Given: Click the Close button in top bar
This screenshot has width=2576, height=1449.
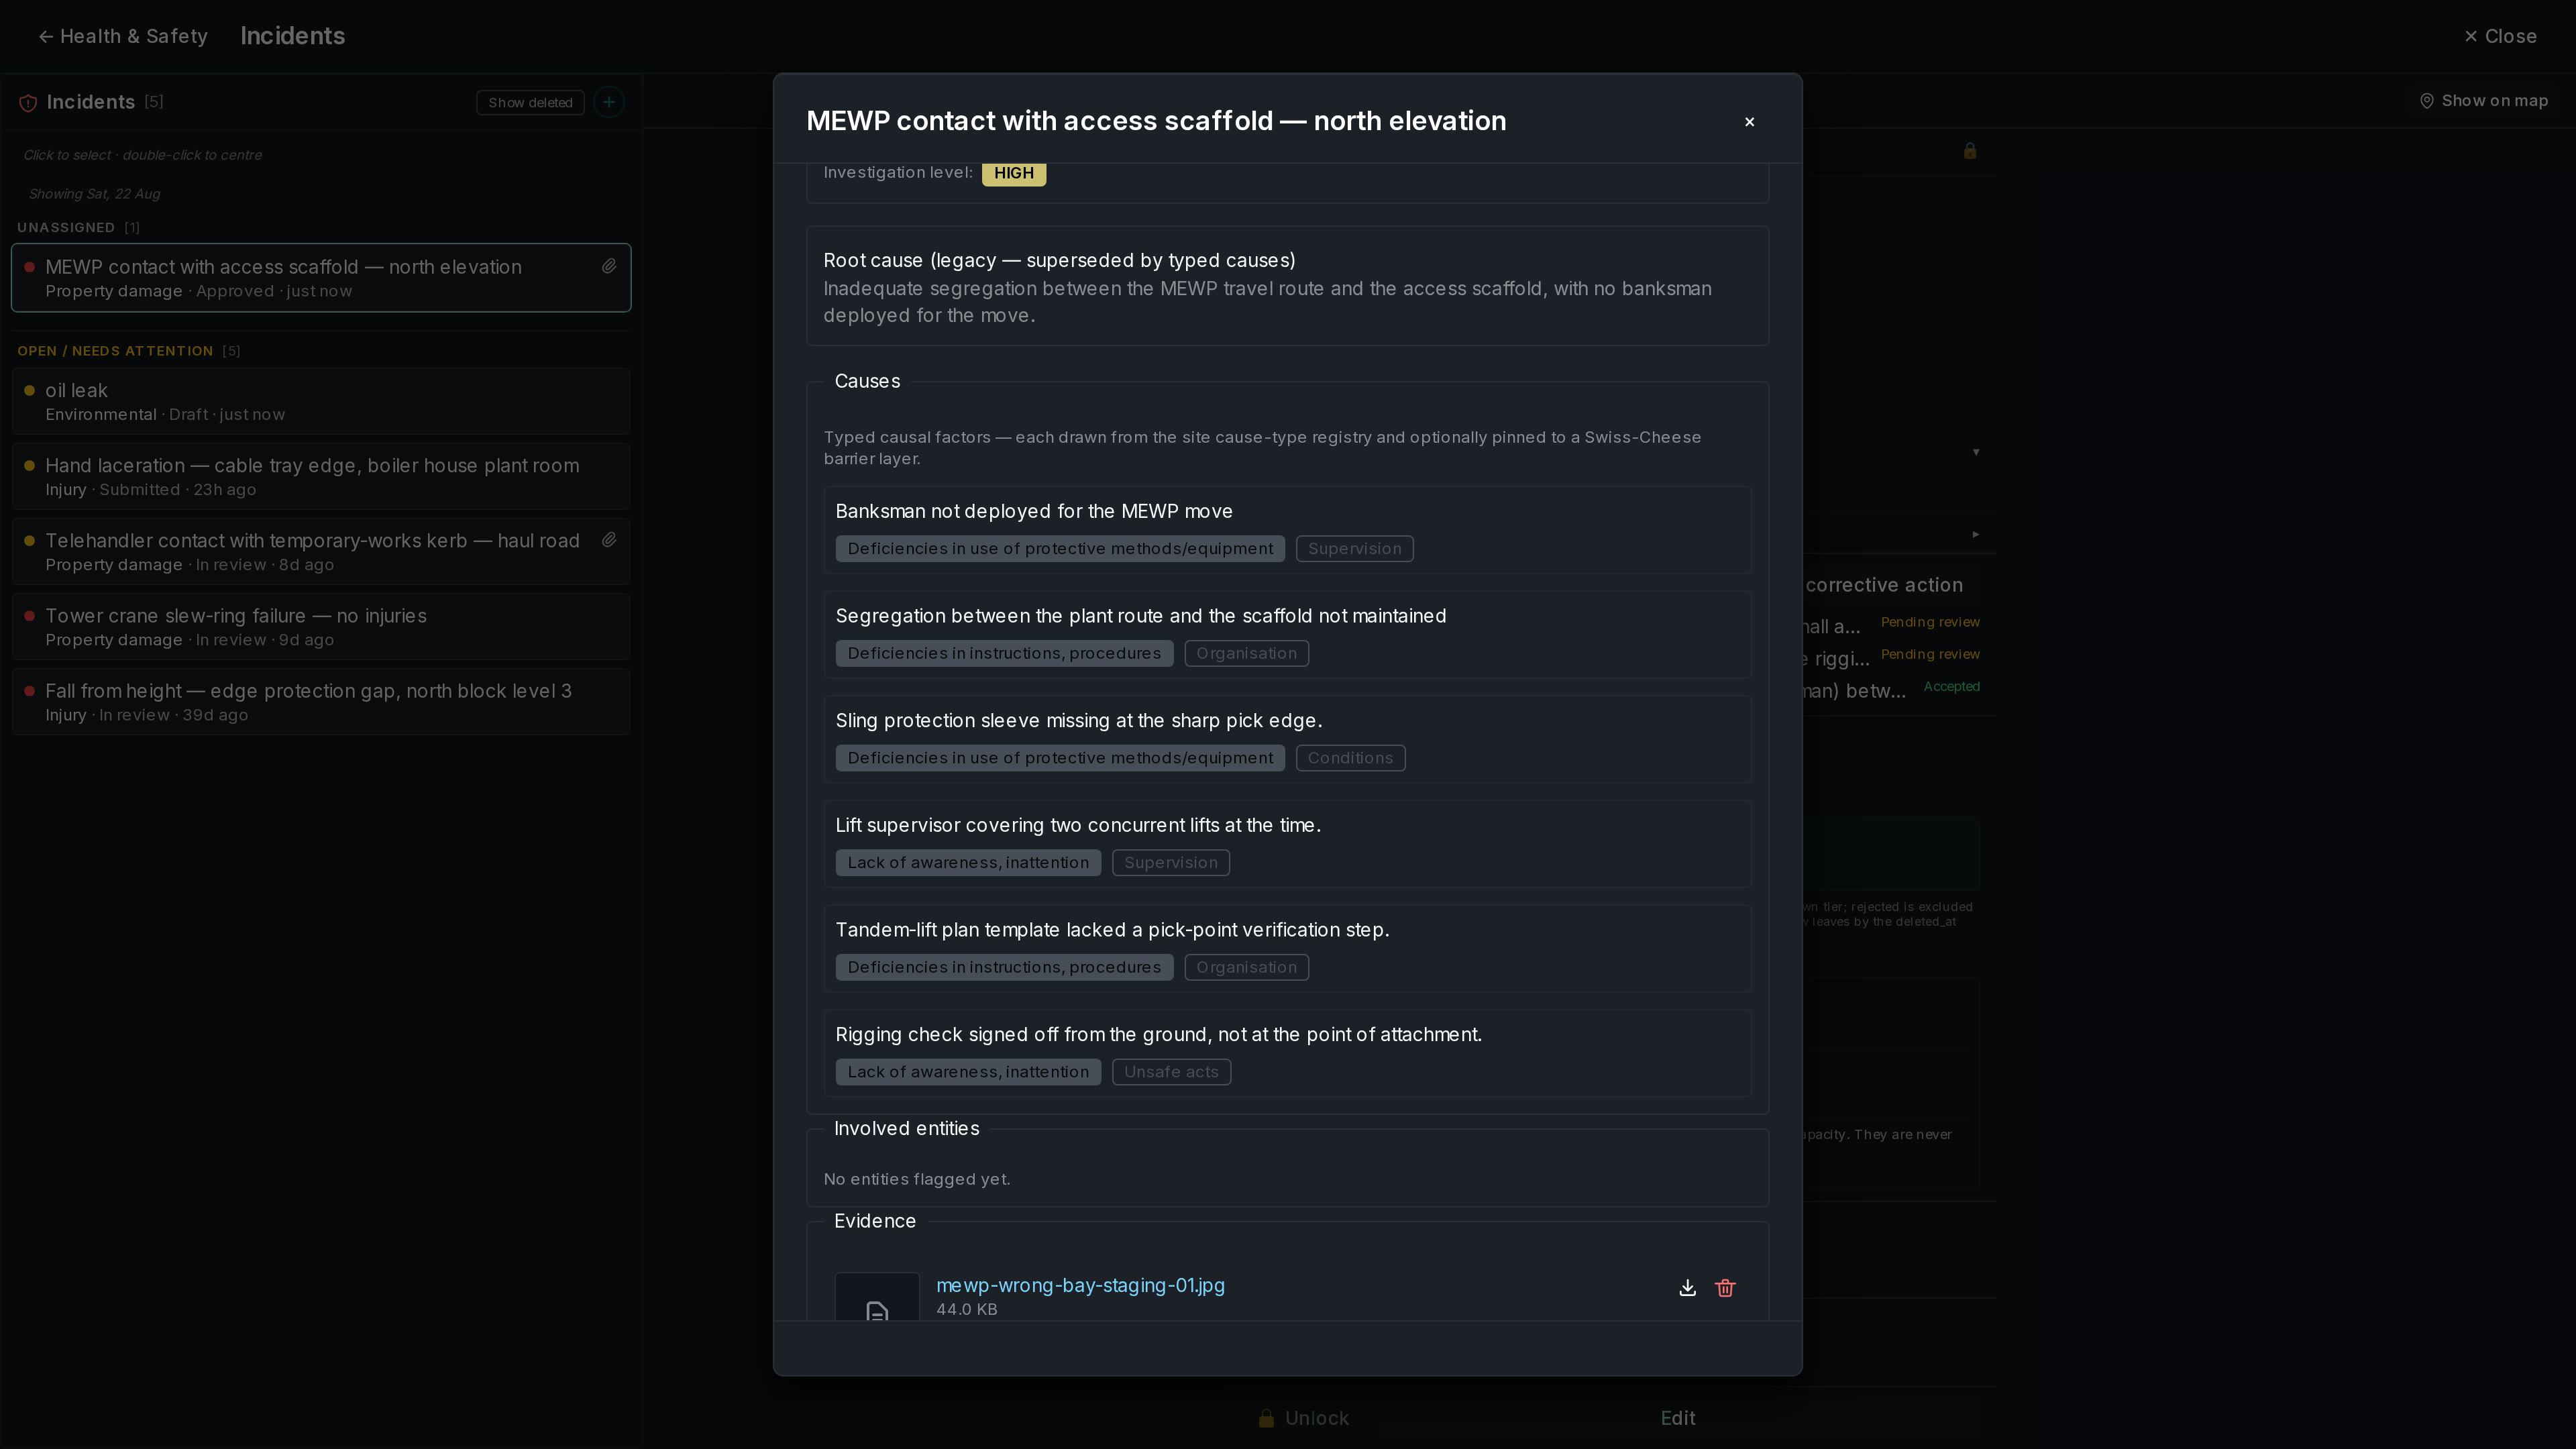Looking at the screenshot, I should point(2500,36).
